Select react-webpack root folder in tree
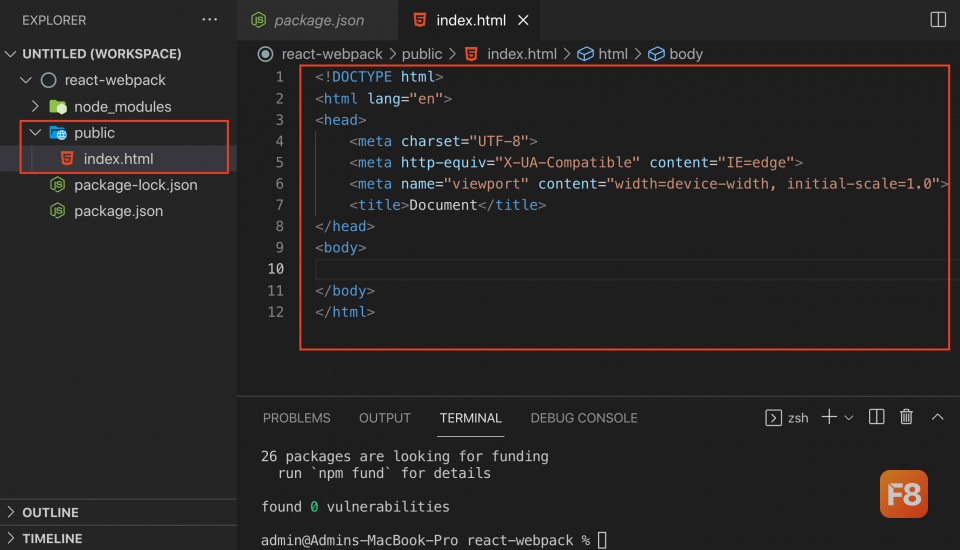The image size is (960, 550). tap(115, 80)
